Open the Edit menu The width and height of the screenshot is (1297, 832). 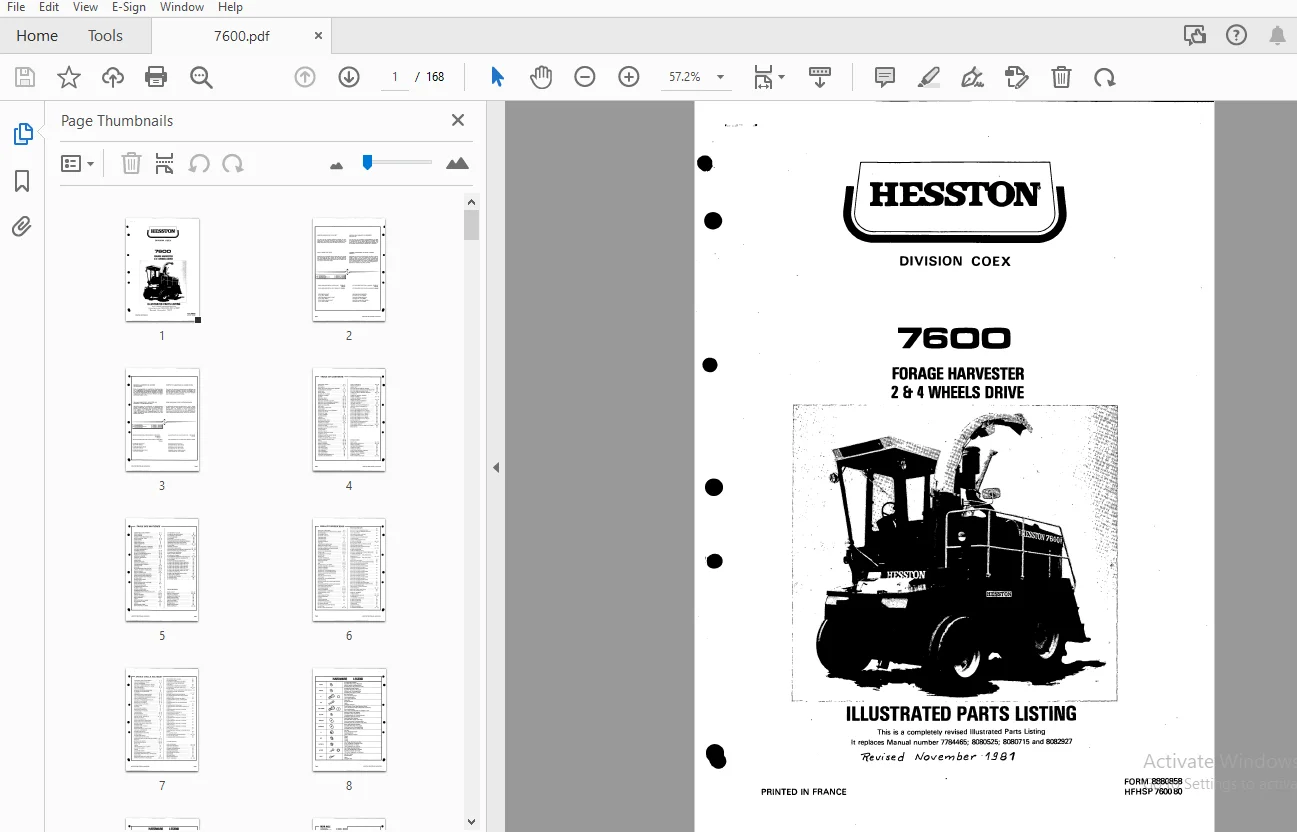pyautogui.click(x=49, y=7)
